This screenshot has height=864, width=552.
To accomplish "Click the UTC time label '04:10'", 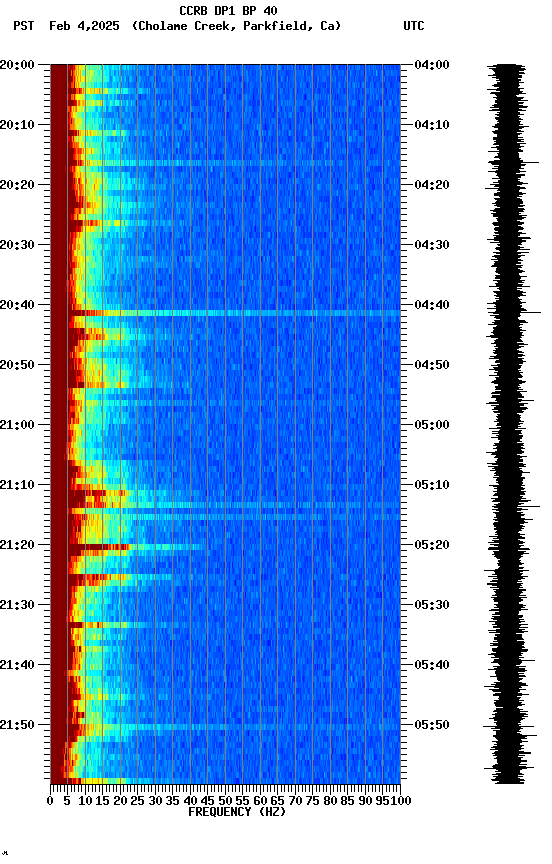I will (432, 125).
